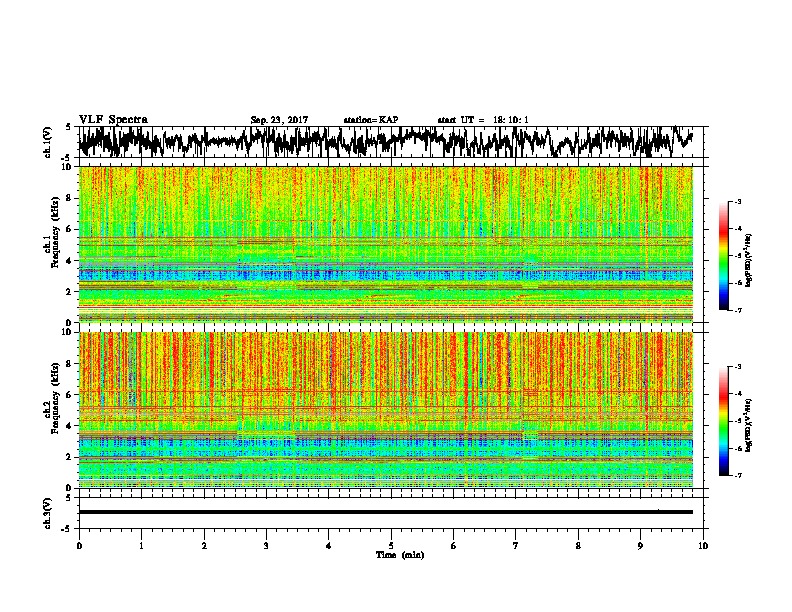
Task: Click the '-3' label on ch.1 colorbar
Action: click(737, 201)
